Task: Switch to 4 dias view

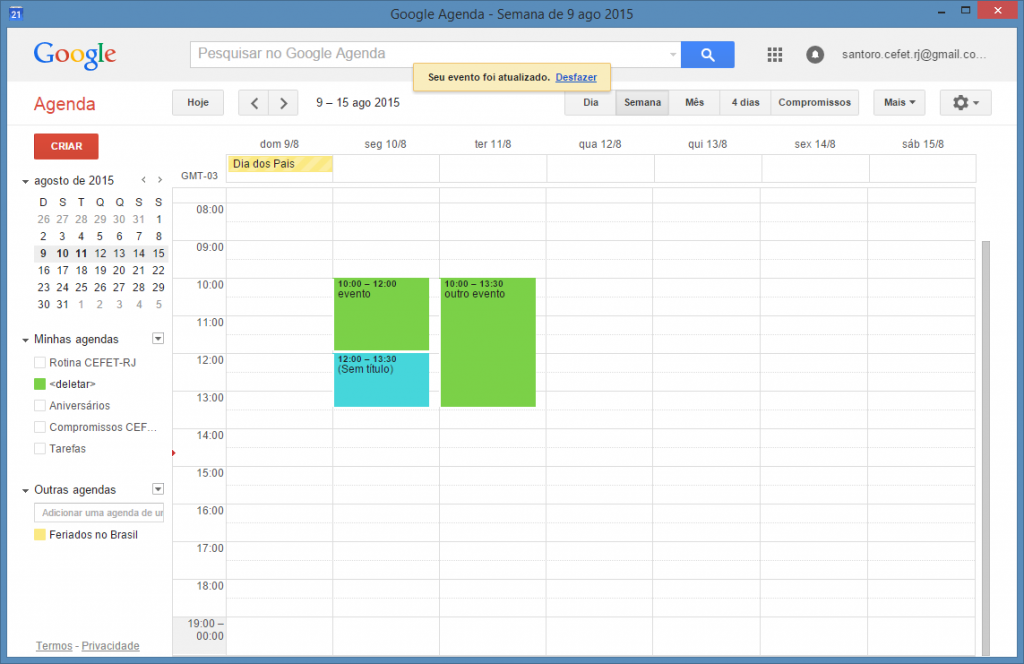Action: pyautogui.click(x=745, y=103)
